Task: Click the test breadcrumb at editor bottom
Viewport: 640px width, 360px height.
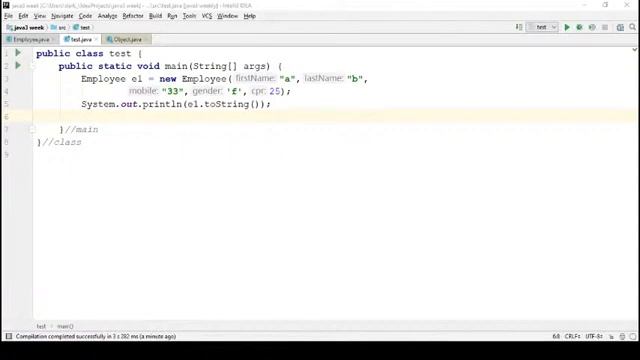Action: (41, 326)
